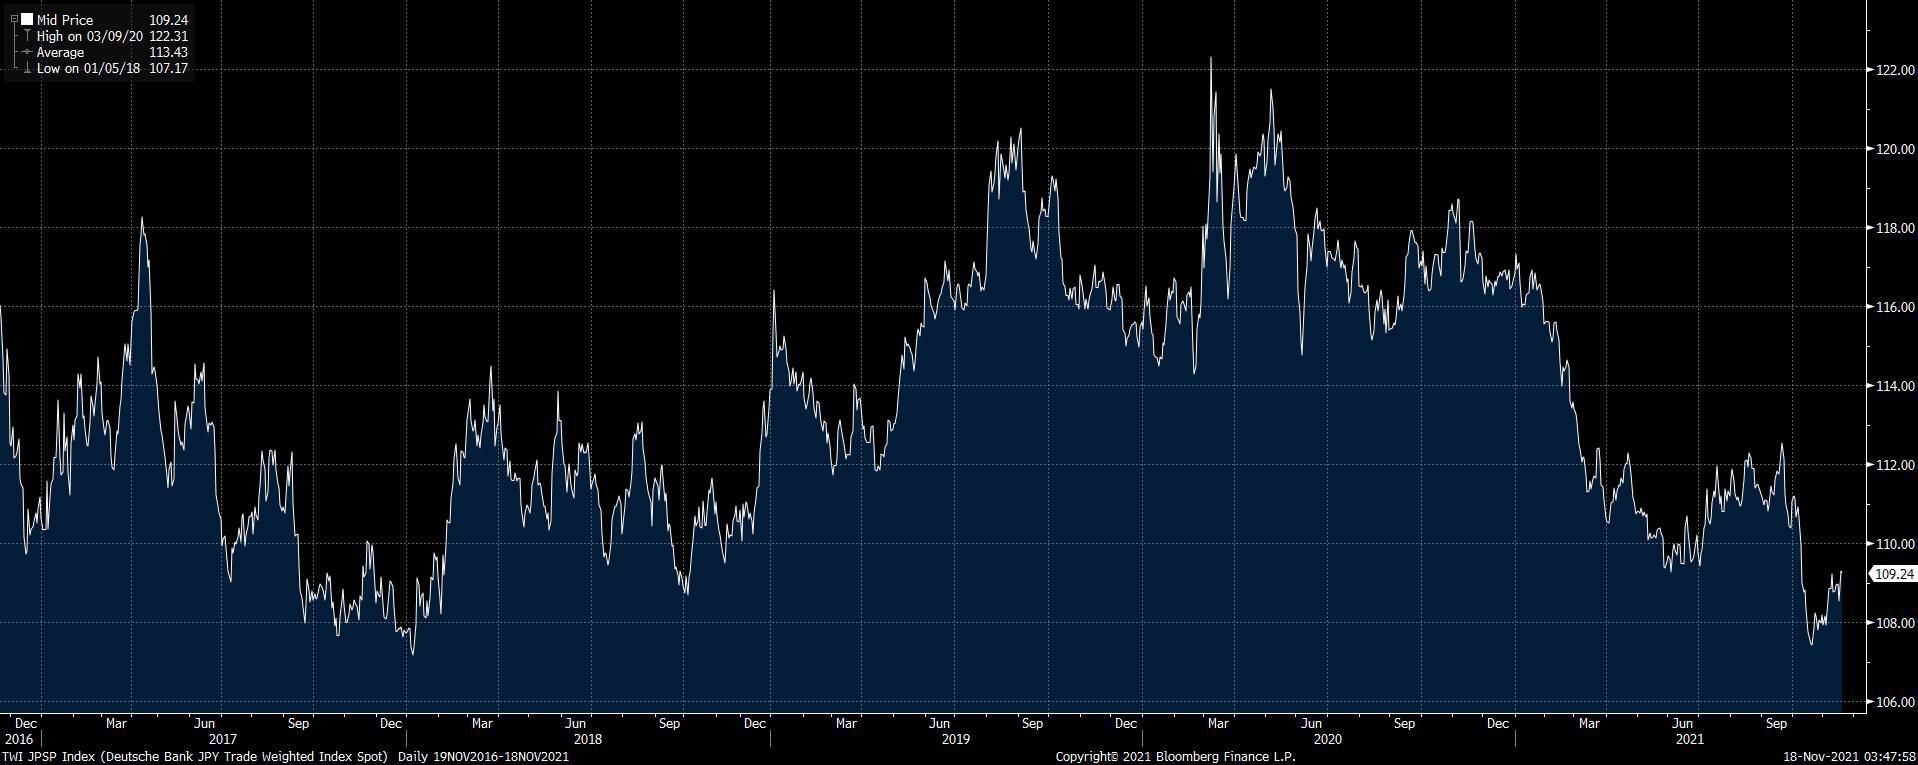Screen dimensions: 1918x765
Task: Click the 110.00 y-axis label
Action: point(1895,544)
